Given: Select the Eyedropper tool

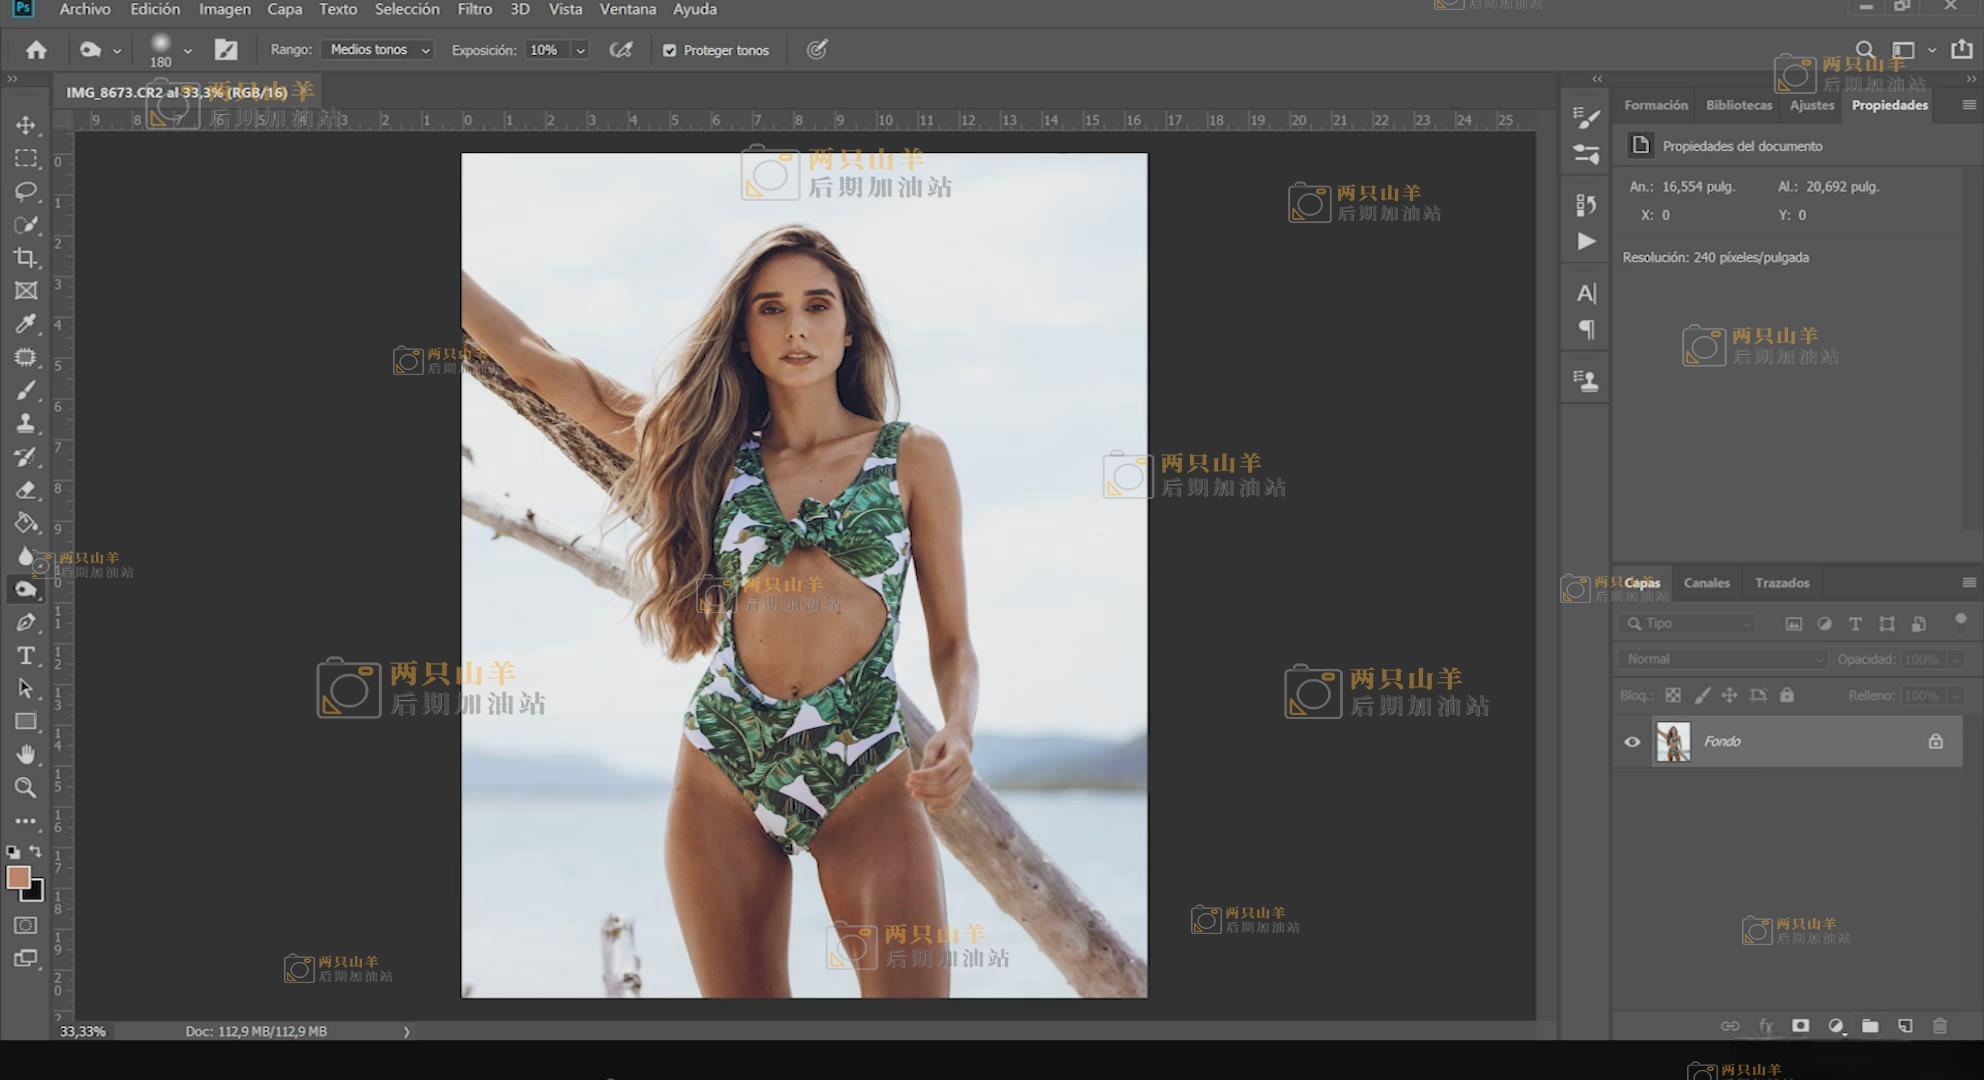Looking at the screenshot, I should point(26,323).
